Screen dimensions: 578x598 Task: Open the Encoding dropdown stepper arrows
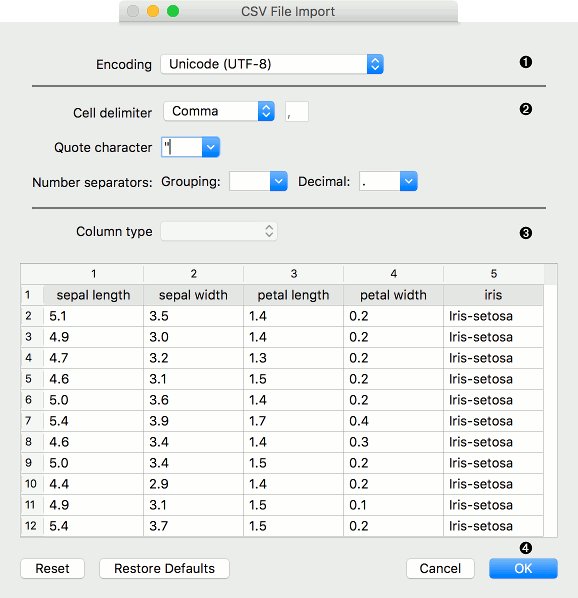pos(375,64)
